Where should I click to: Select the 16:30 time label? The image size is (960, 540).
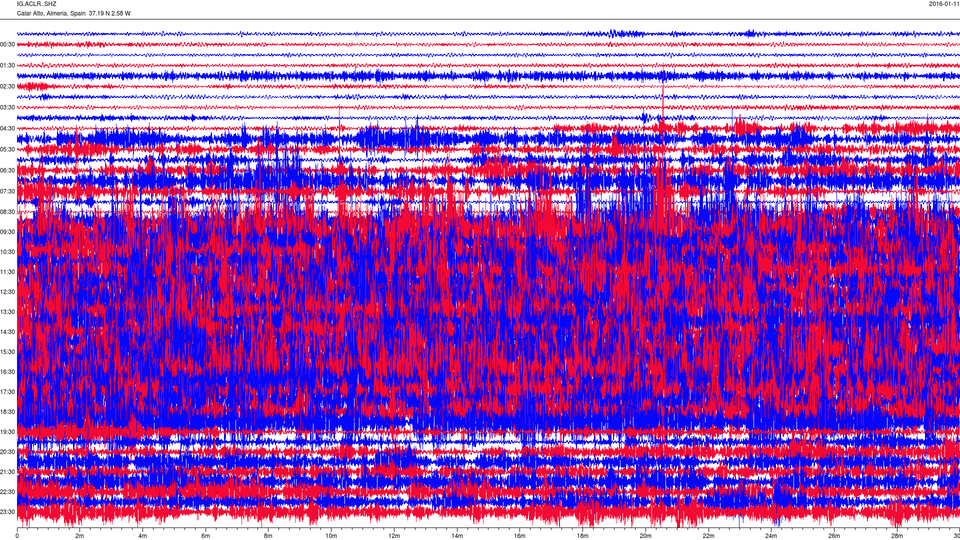point(7,372)
